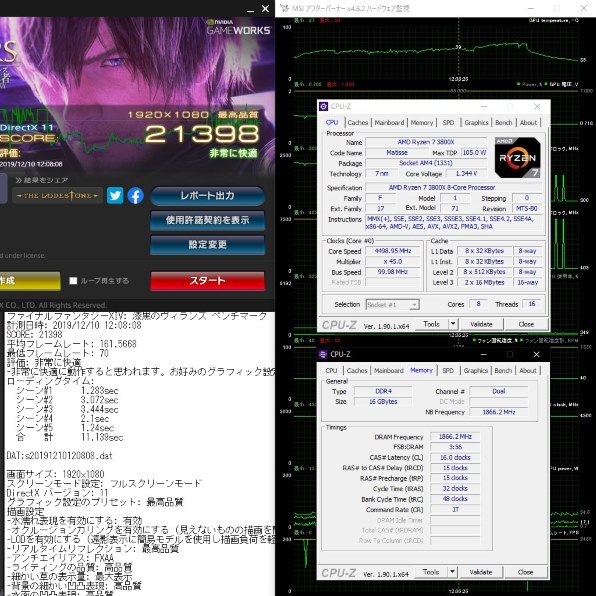Close the MSI Afterburner monitor window
Screen dimensions: 596x596
coord(584,8)
